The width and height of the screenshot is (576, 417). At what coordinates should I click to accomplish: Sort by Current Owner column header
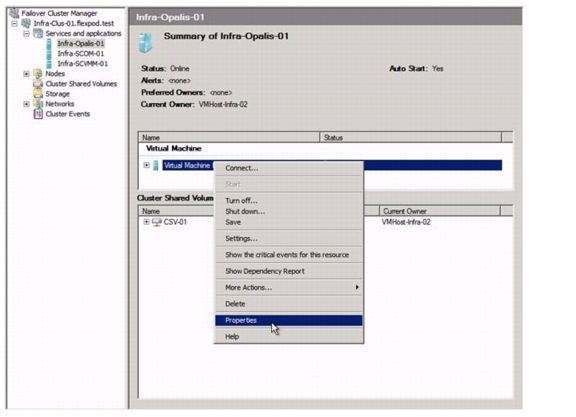tap(439, 211)
